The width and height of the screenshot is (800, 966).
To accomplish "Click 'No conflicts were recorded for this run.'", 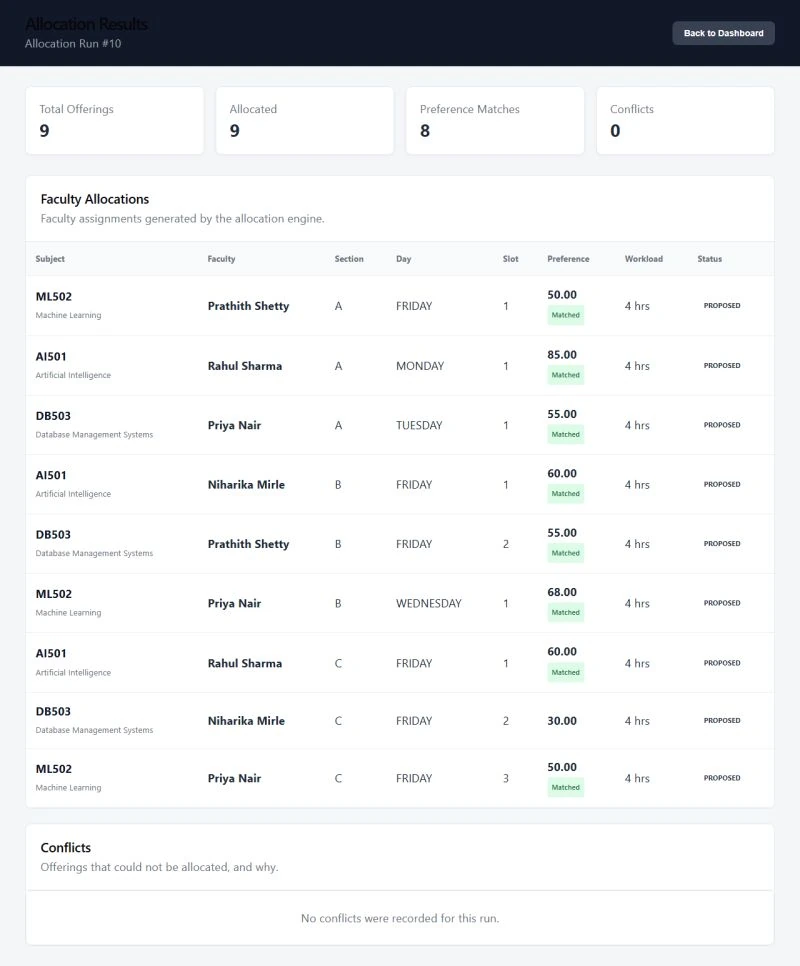I will point(400,919).
